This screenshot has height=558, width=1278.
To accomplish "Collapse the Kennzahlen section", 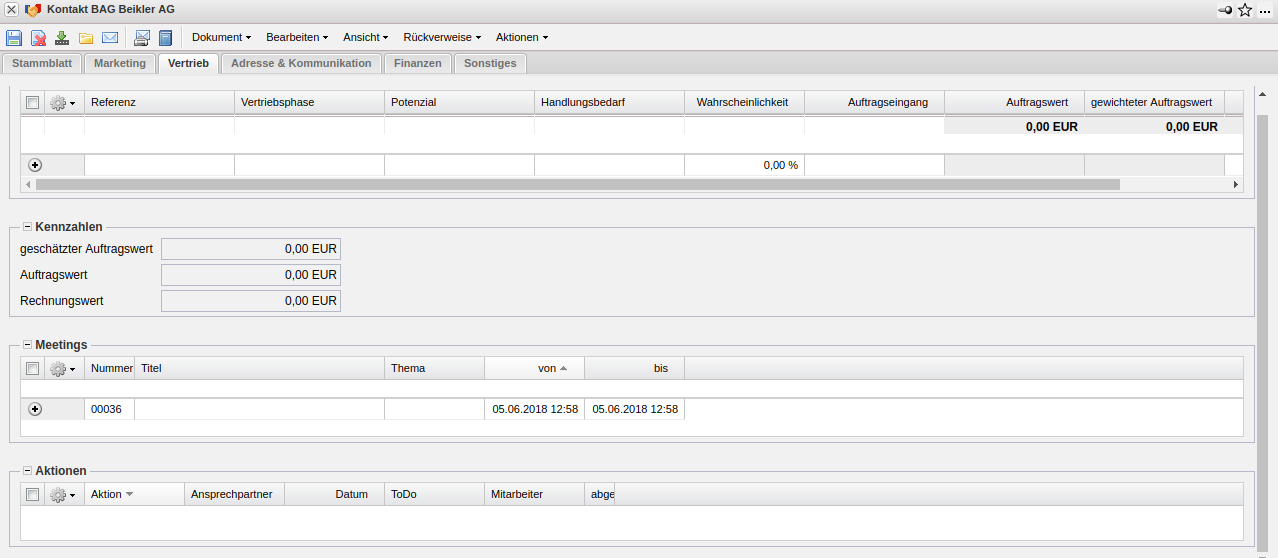I will [28, 227].
